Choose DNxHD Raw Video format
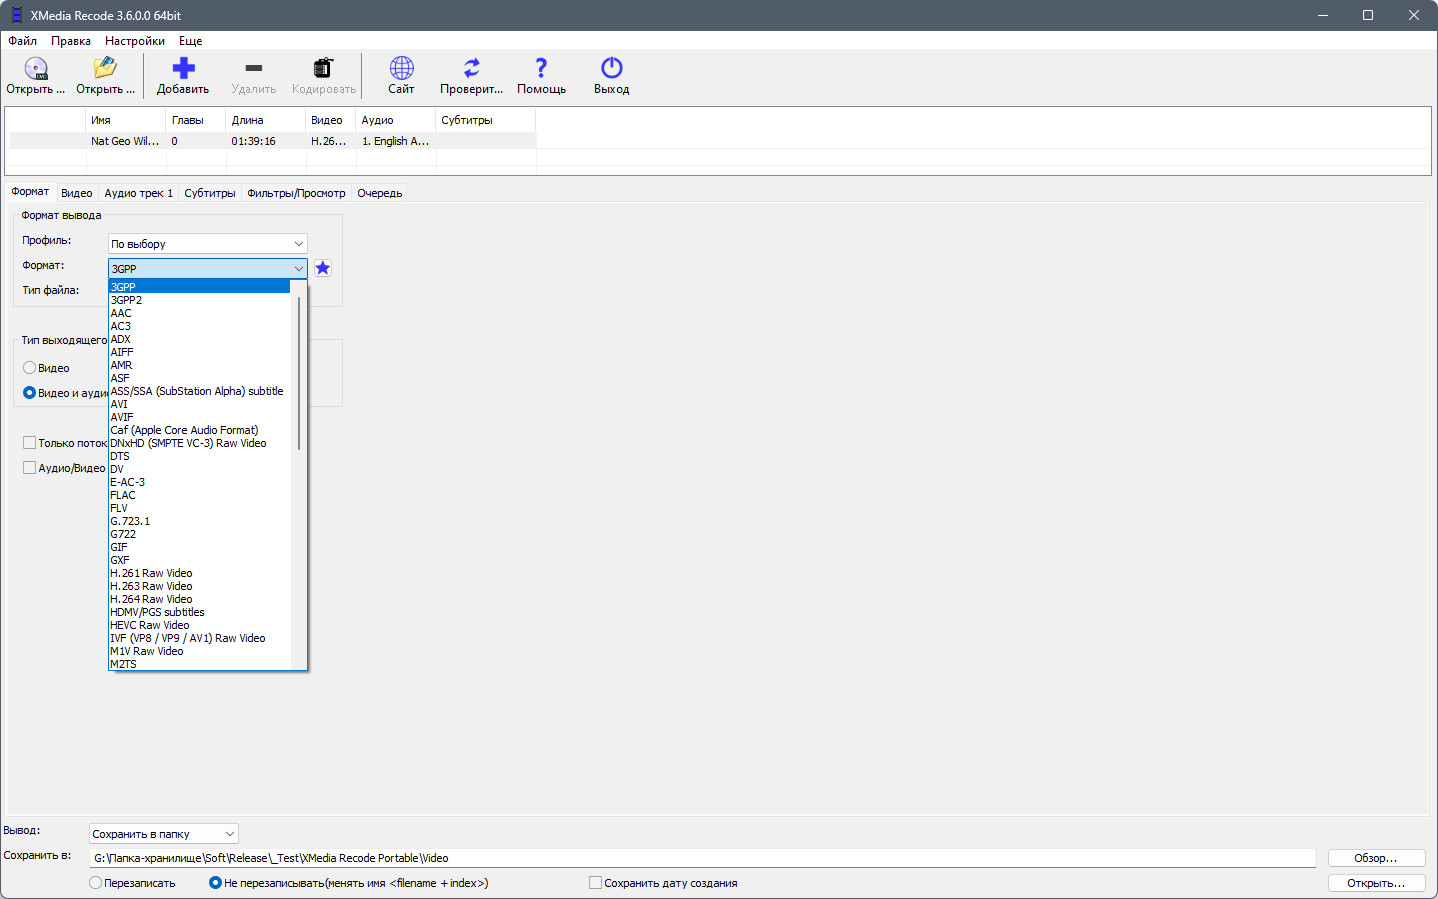The image size is (1438, 899). tap(199, 443)
